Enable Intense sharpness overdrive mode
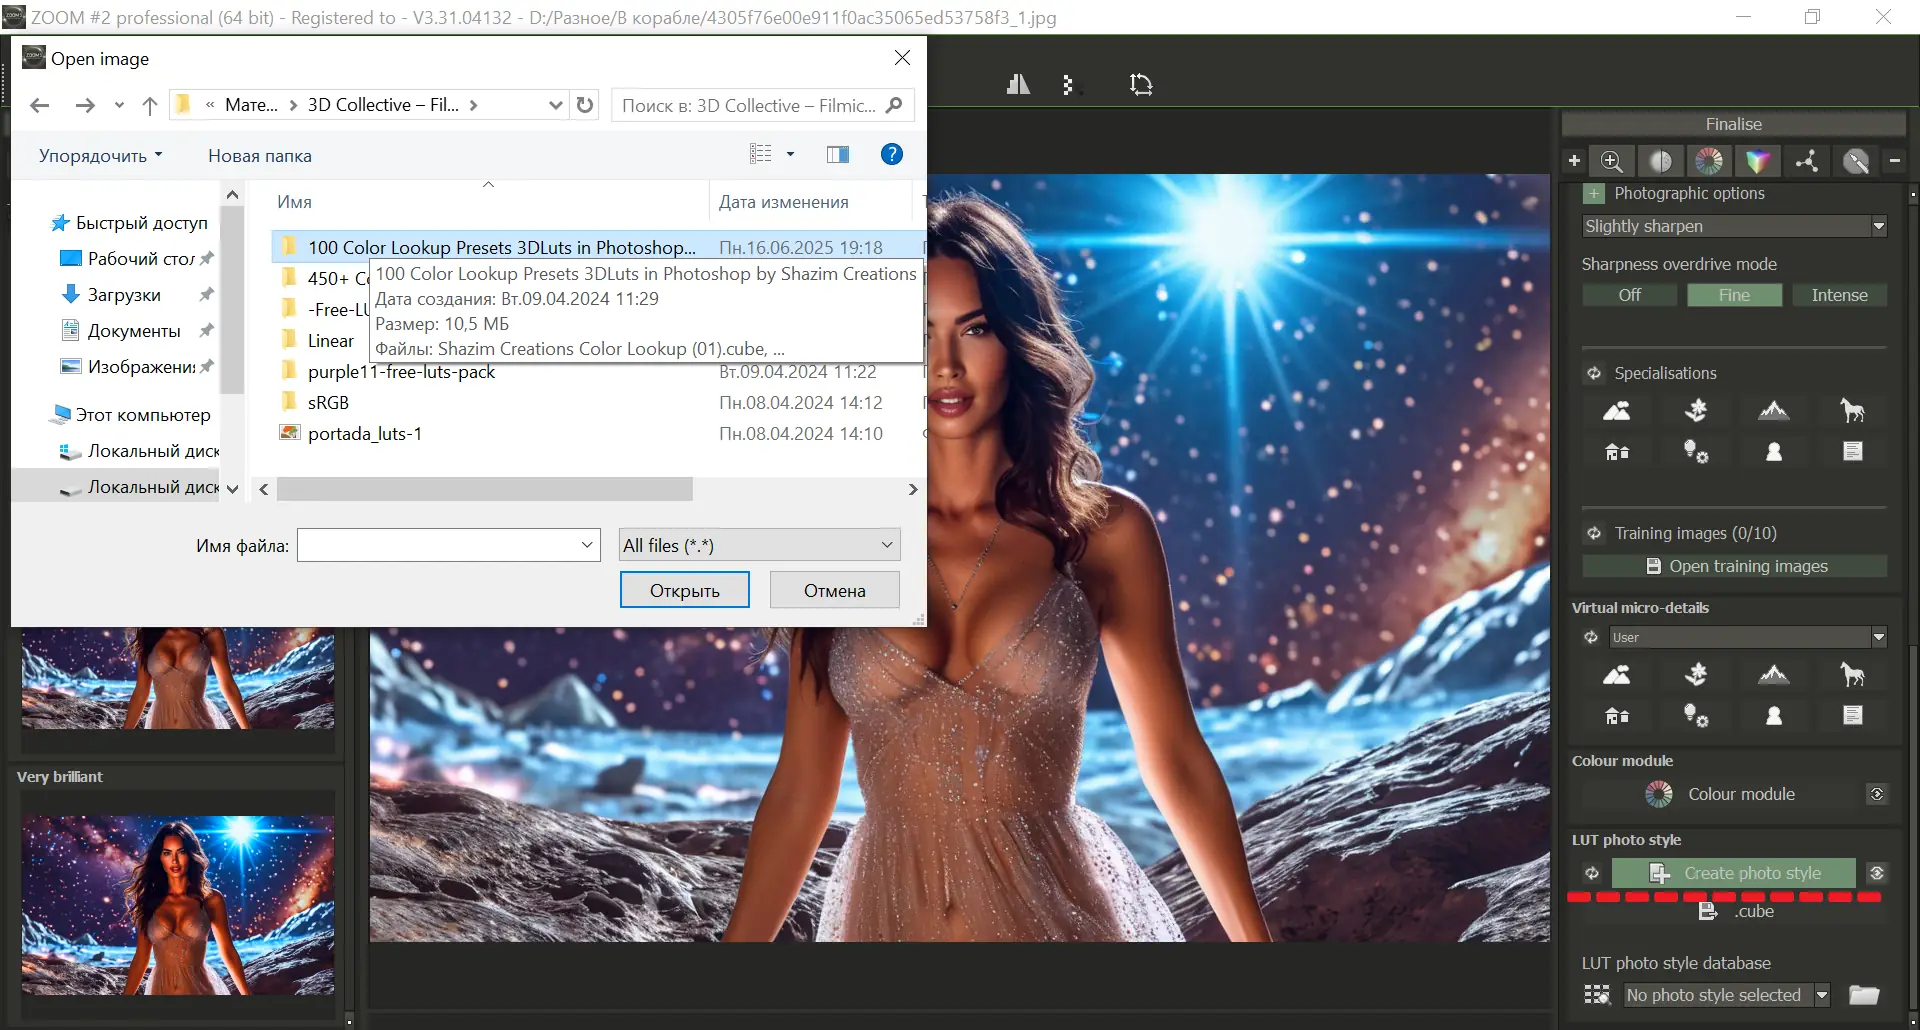This screenshot has height=1030, width=1920. tap(1839, 294)
